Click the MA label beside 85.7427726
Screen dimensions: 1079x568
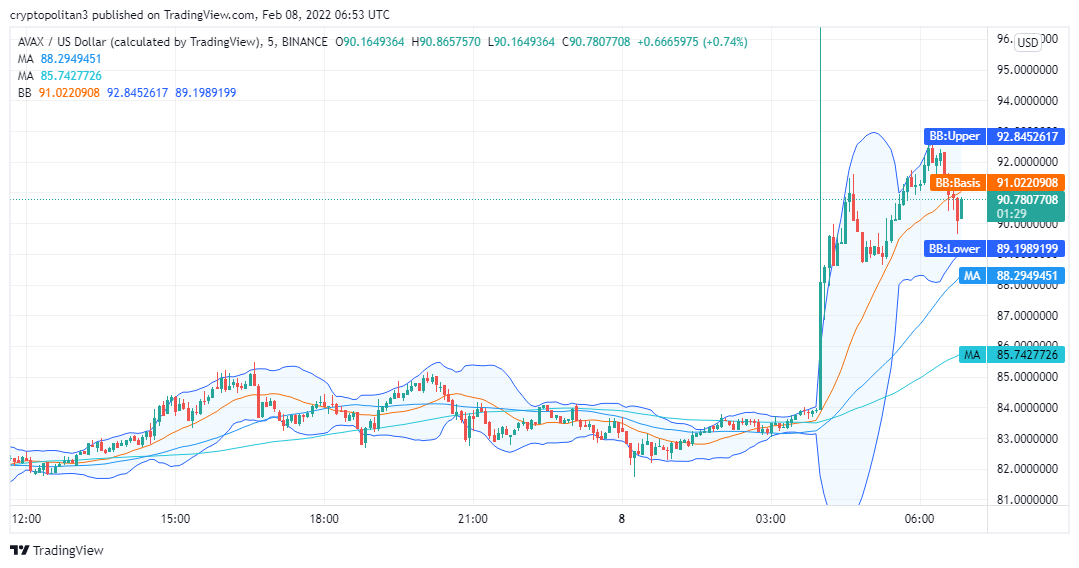tap(970, 354)
